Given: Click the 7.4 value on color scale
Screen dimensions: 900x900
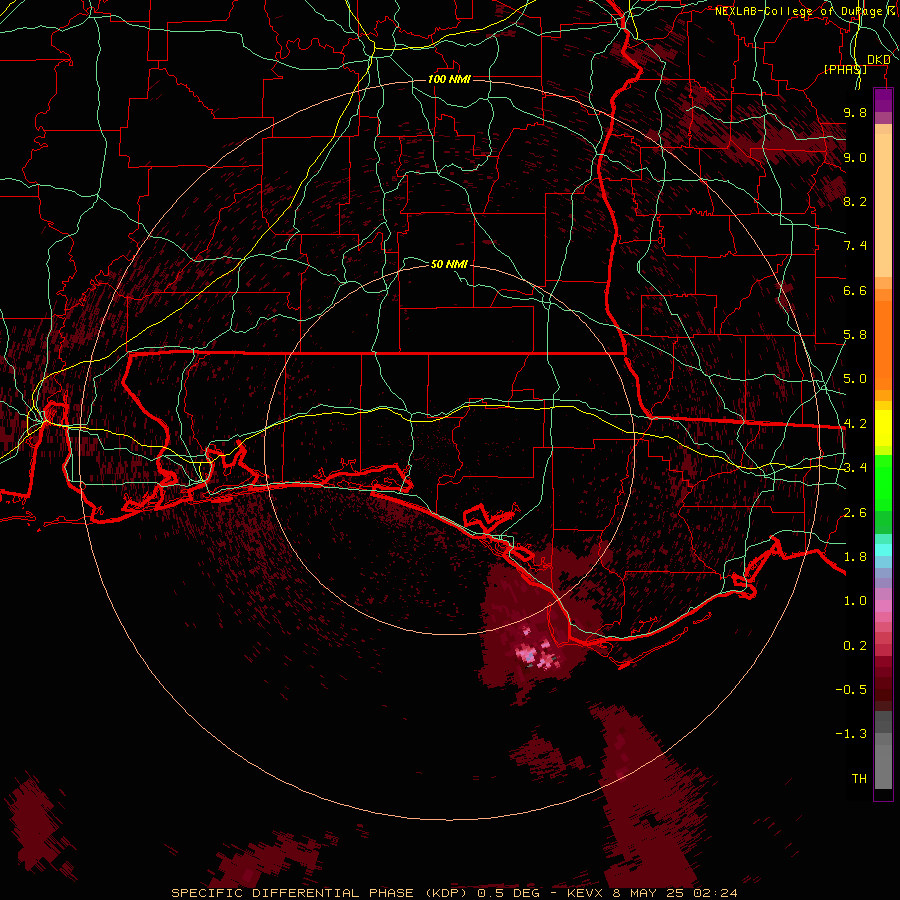Looking at the screenshot, I should [x=855, y=246].
